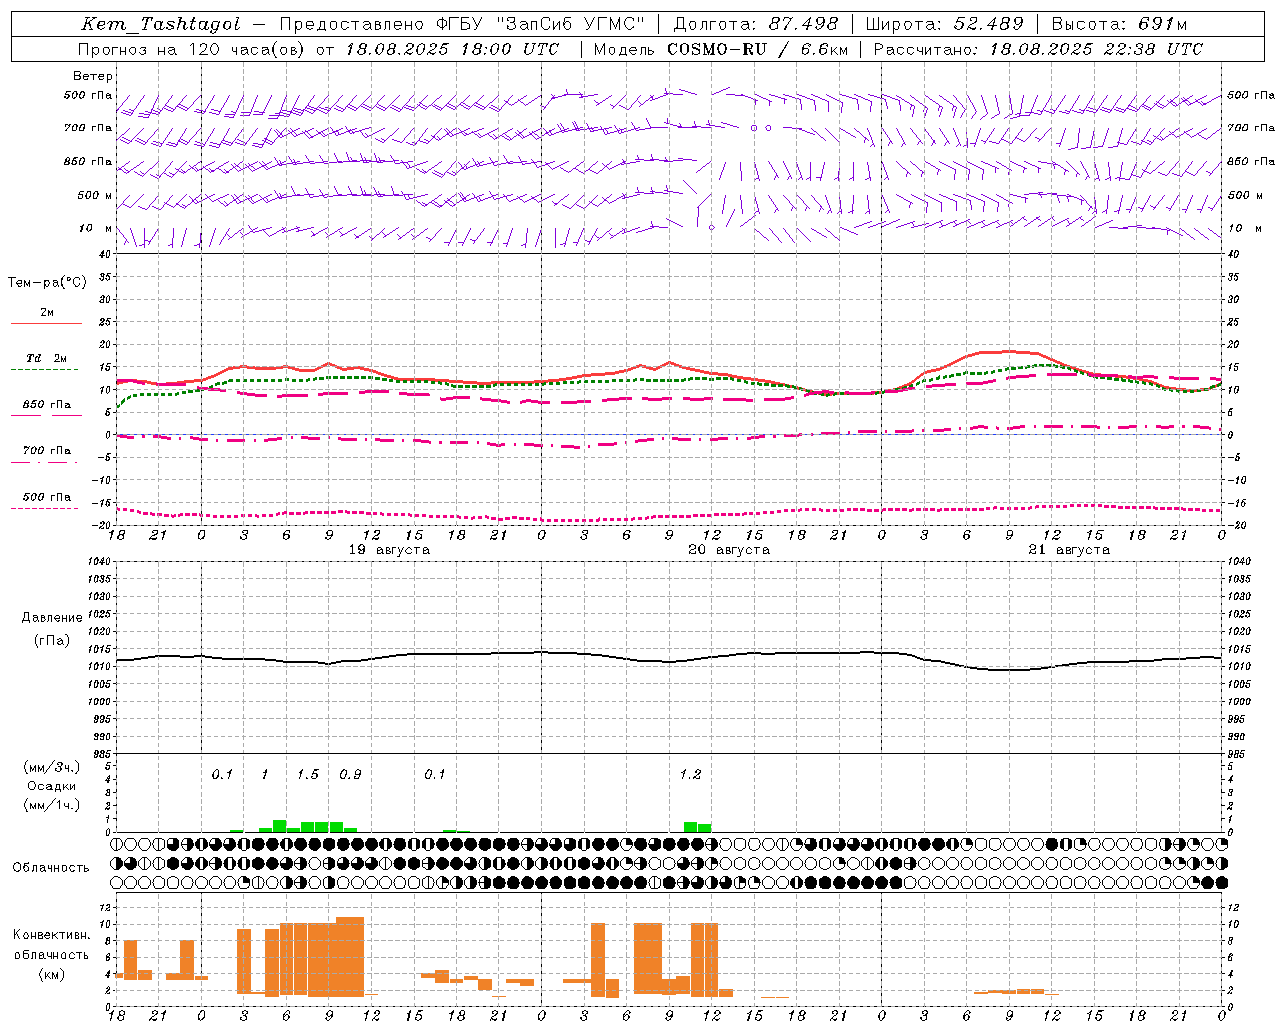Click the 20 августа date label
Image resolution: width=1280 pixels, height=1024 pixels.
(x=729, y=550)
